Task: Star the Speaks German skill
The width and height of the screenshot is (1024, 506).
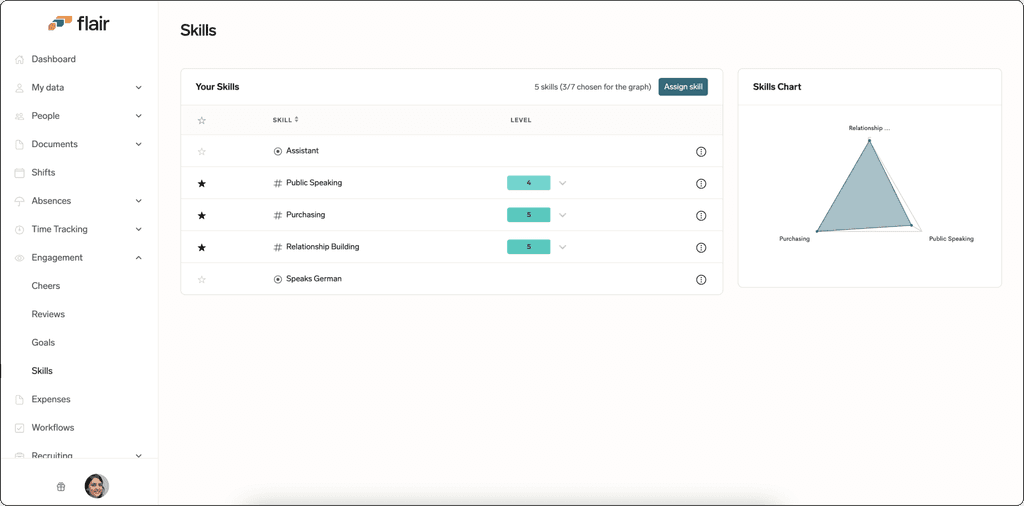Action: point(202,279)
